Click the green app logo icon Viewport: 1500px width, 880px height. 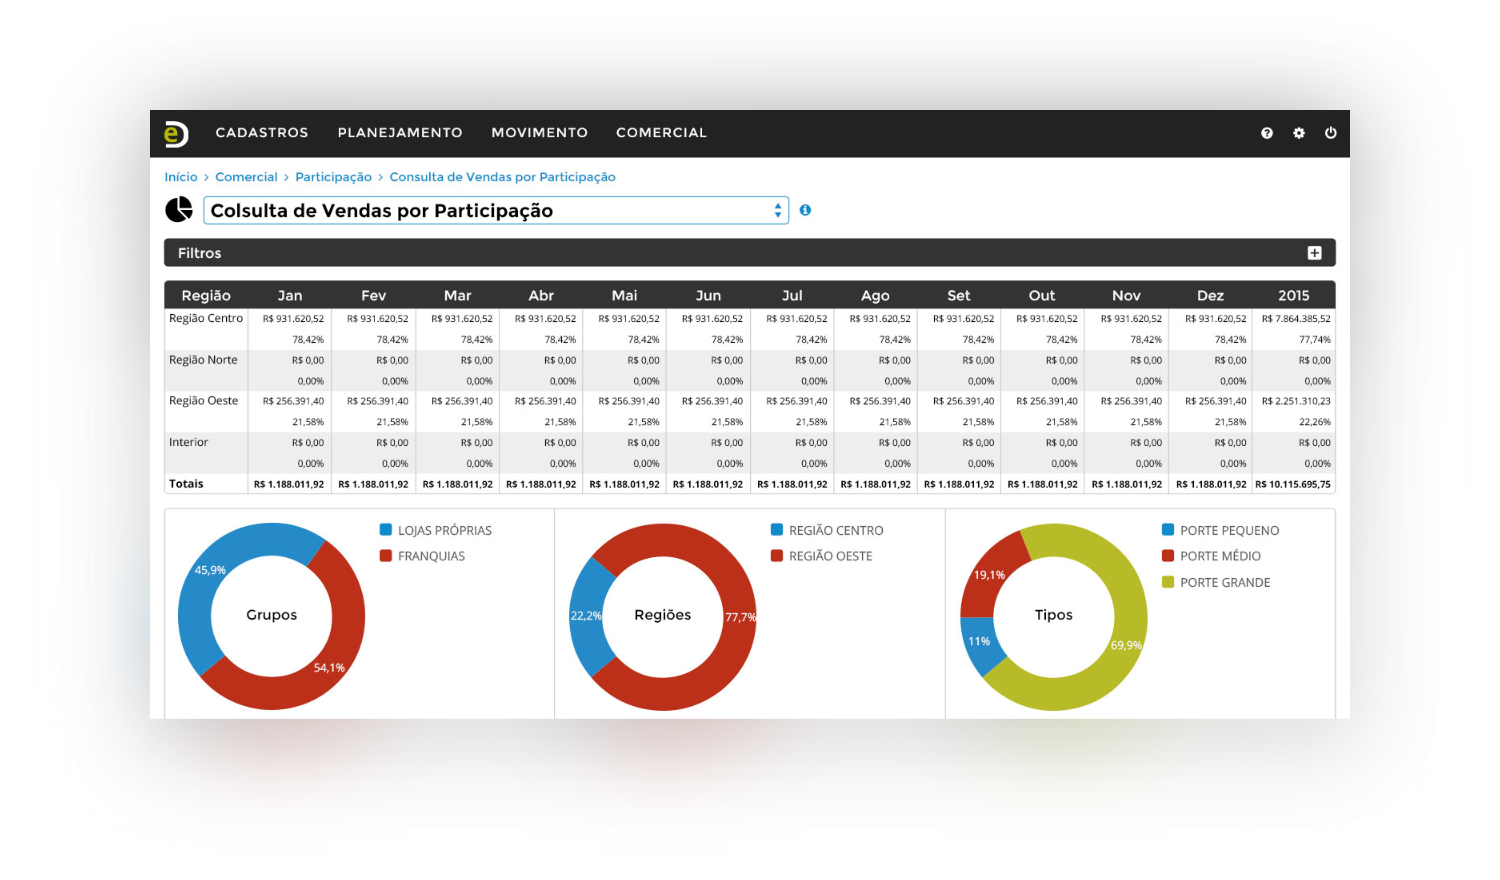176,133
